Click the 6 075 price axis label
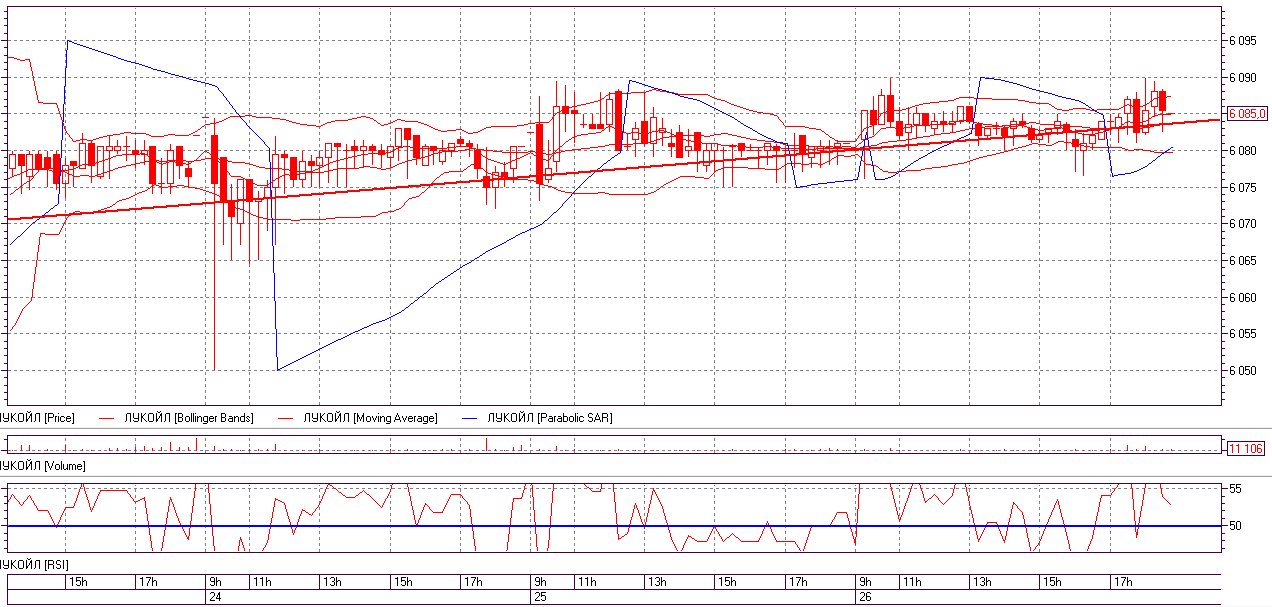Image resolution: width=1272 pixels, height=607 pixels. 1242,187
